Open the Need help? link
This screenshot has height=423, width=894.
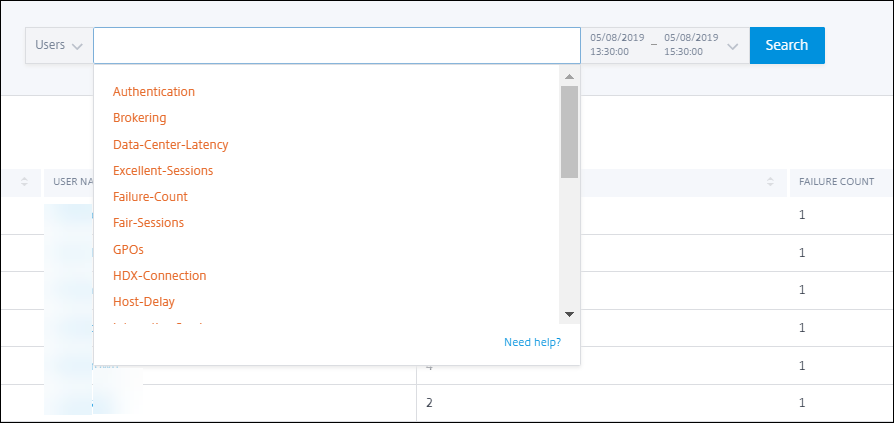pos(533,342)
